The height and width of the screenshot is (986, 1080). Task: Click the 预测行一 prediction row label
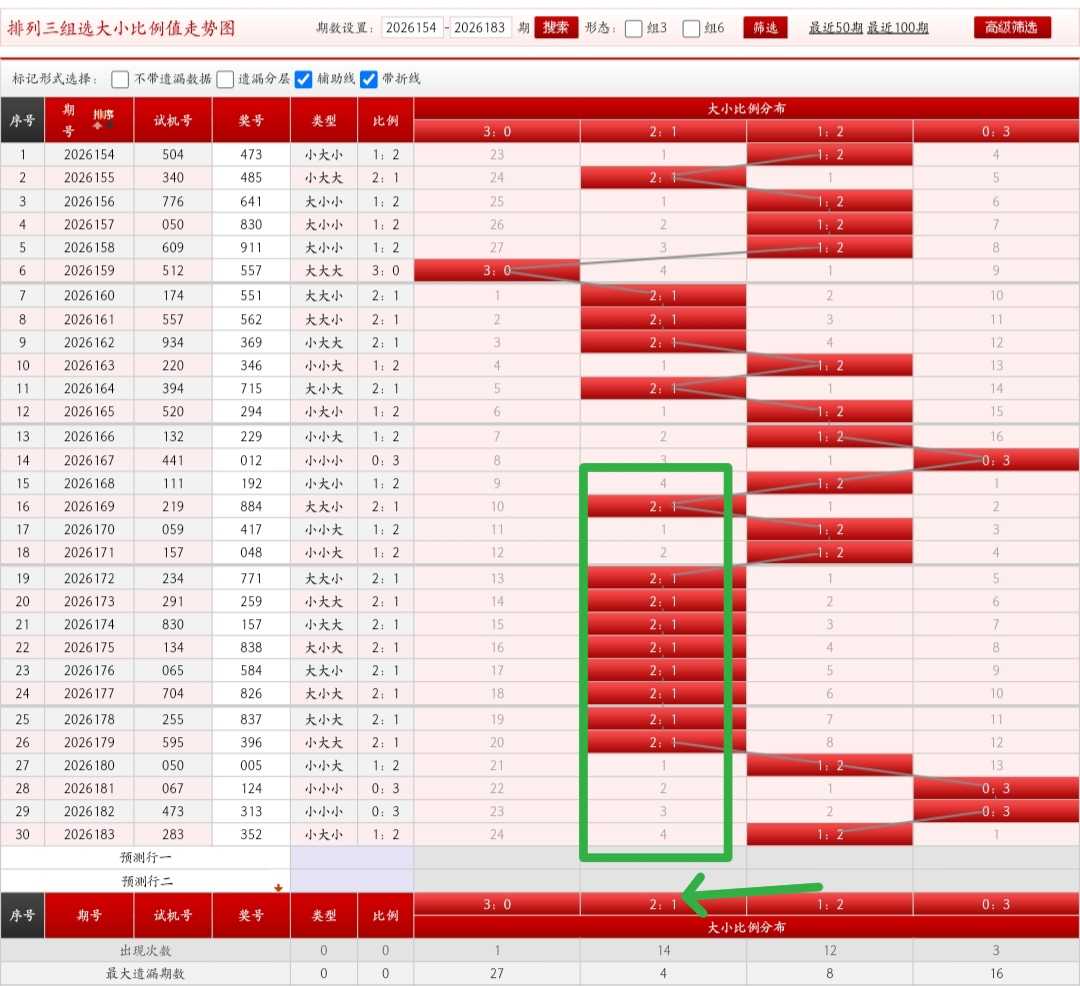(146, 857)
